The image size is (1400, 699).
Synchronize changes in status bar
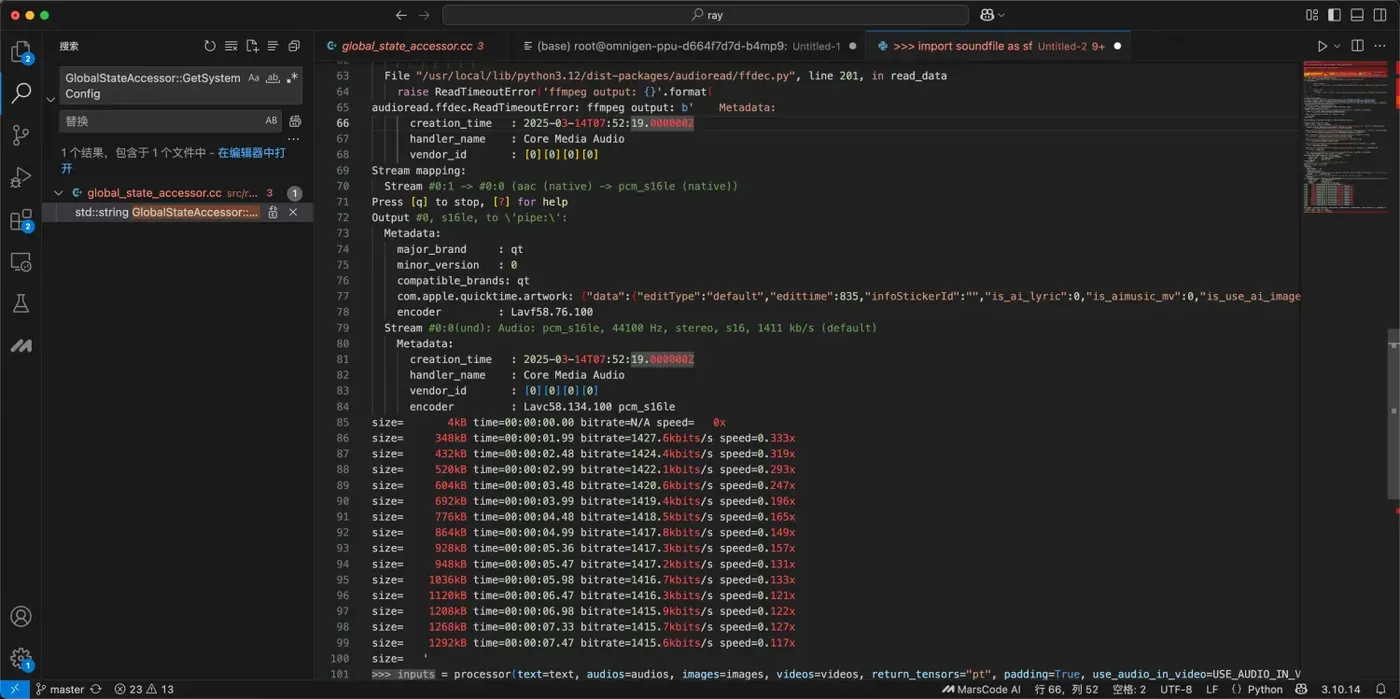[96, 689]
